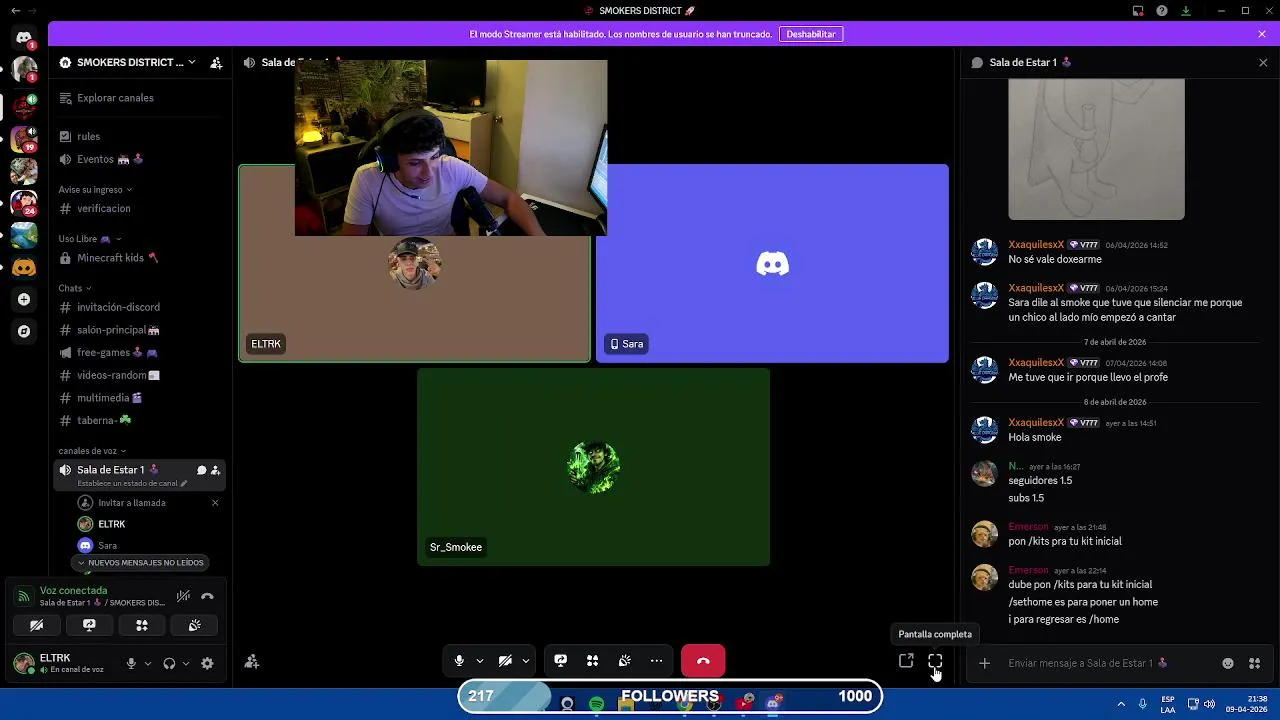Deafen using the headphones in user panel
This screenshot has height=720, width=1280.
click(x=169, y=663)
